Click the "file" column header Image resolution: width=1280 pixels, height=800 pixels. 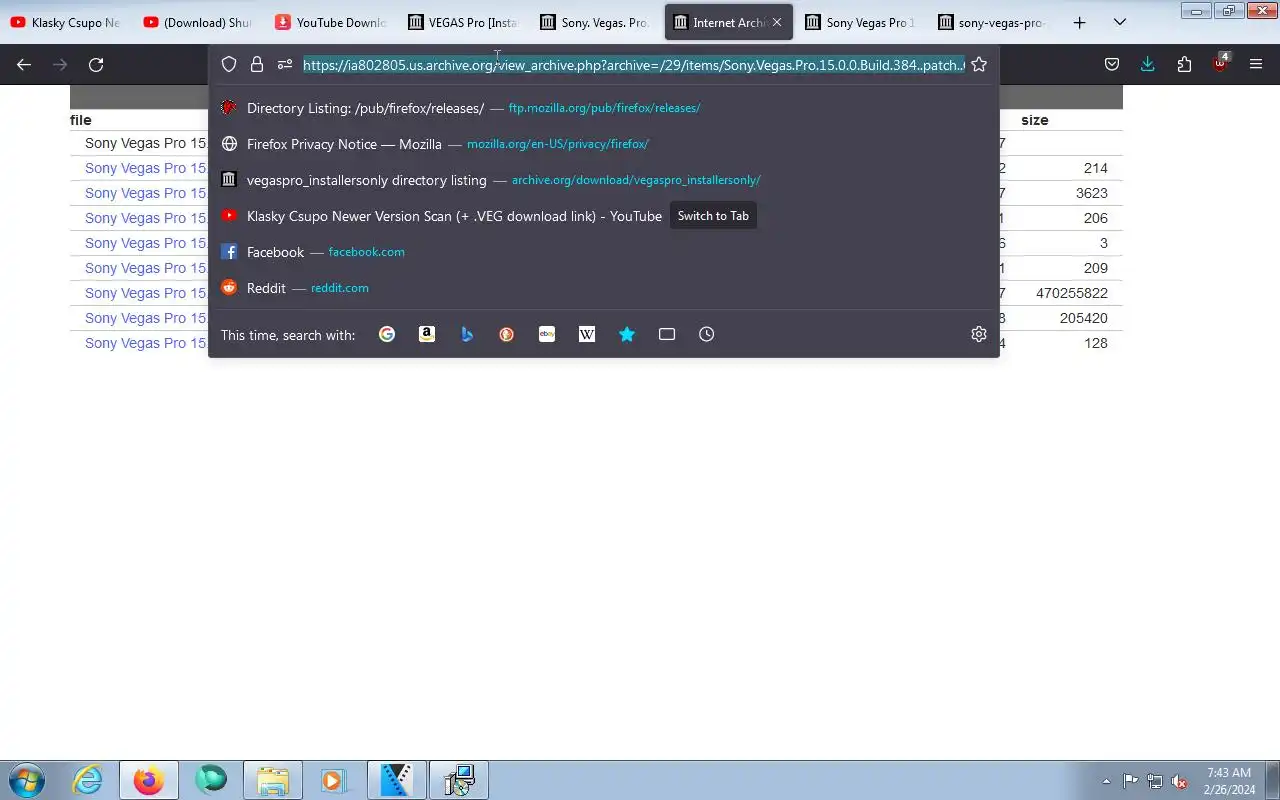click(81, 120)
